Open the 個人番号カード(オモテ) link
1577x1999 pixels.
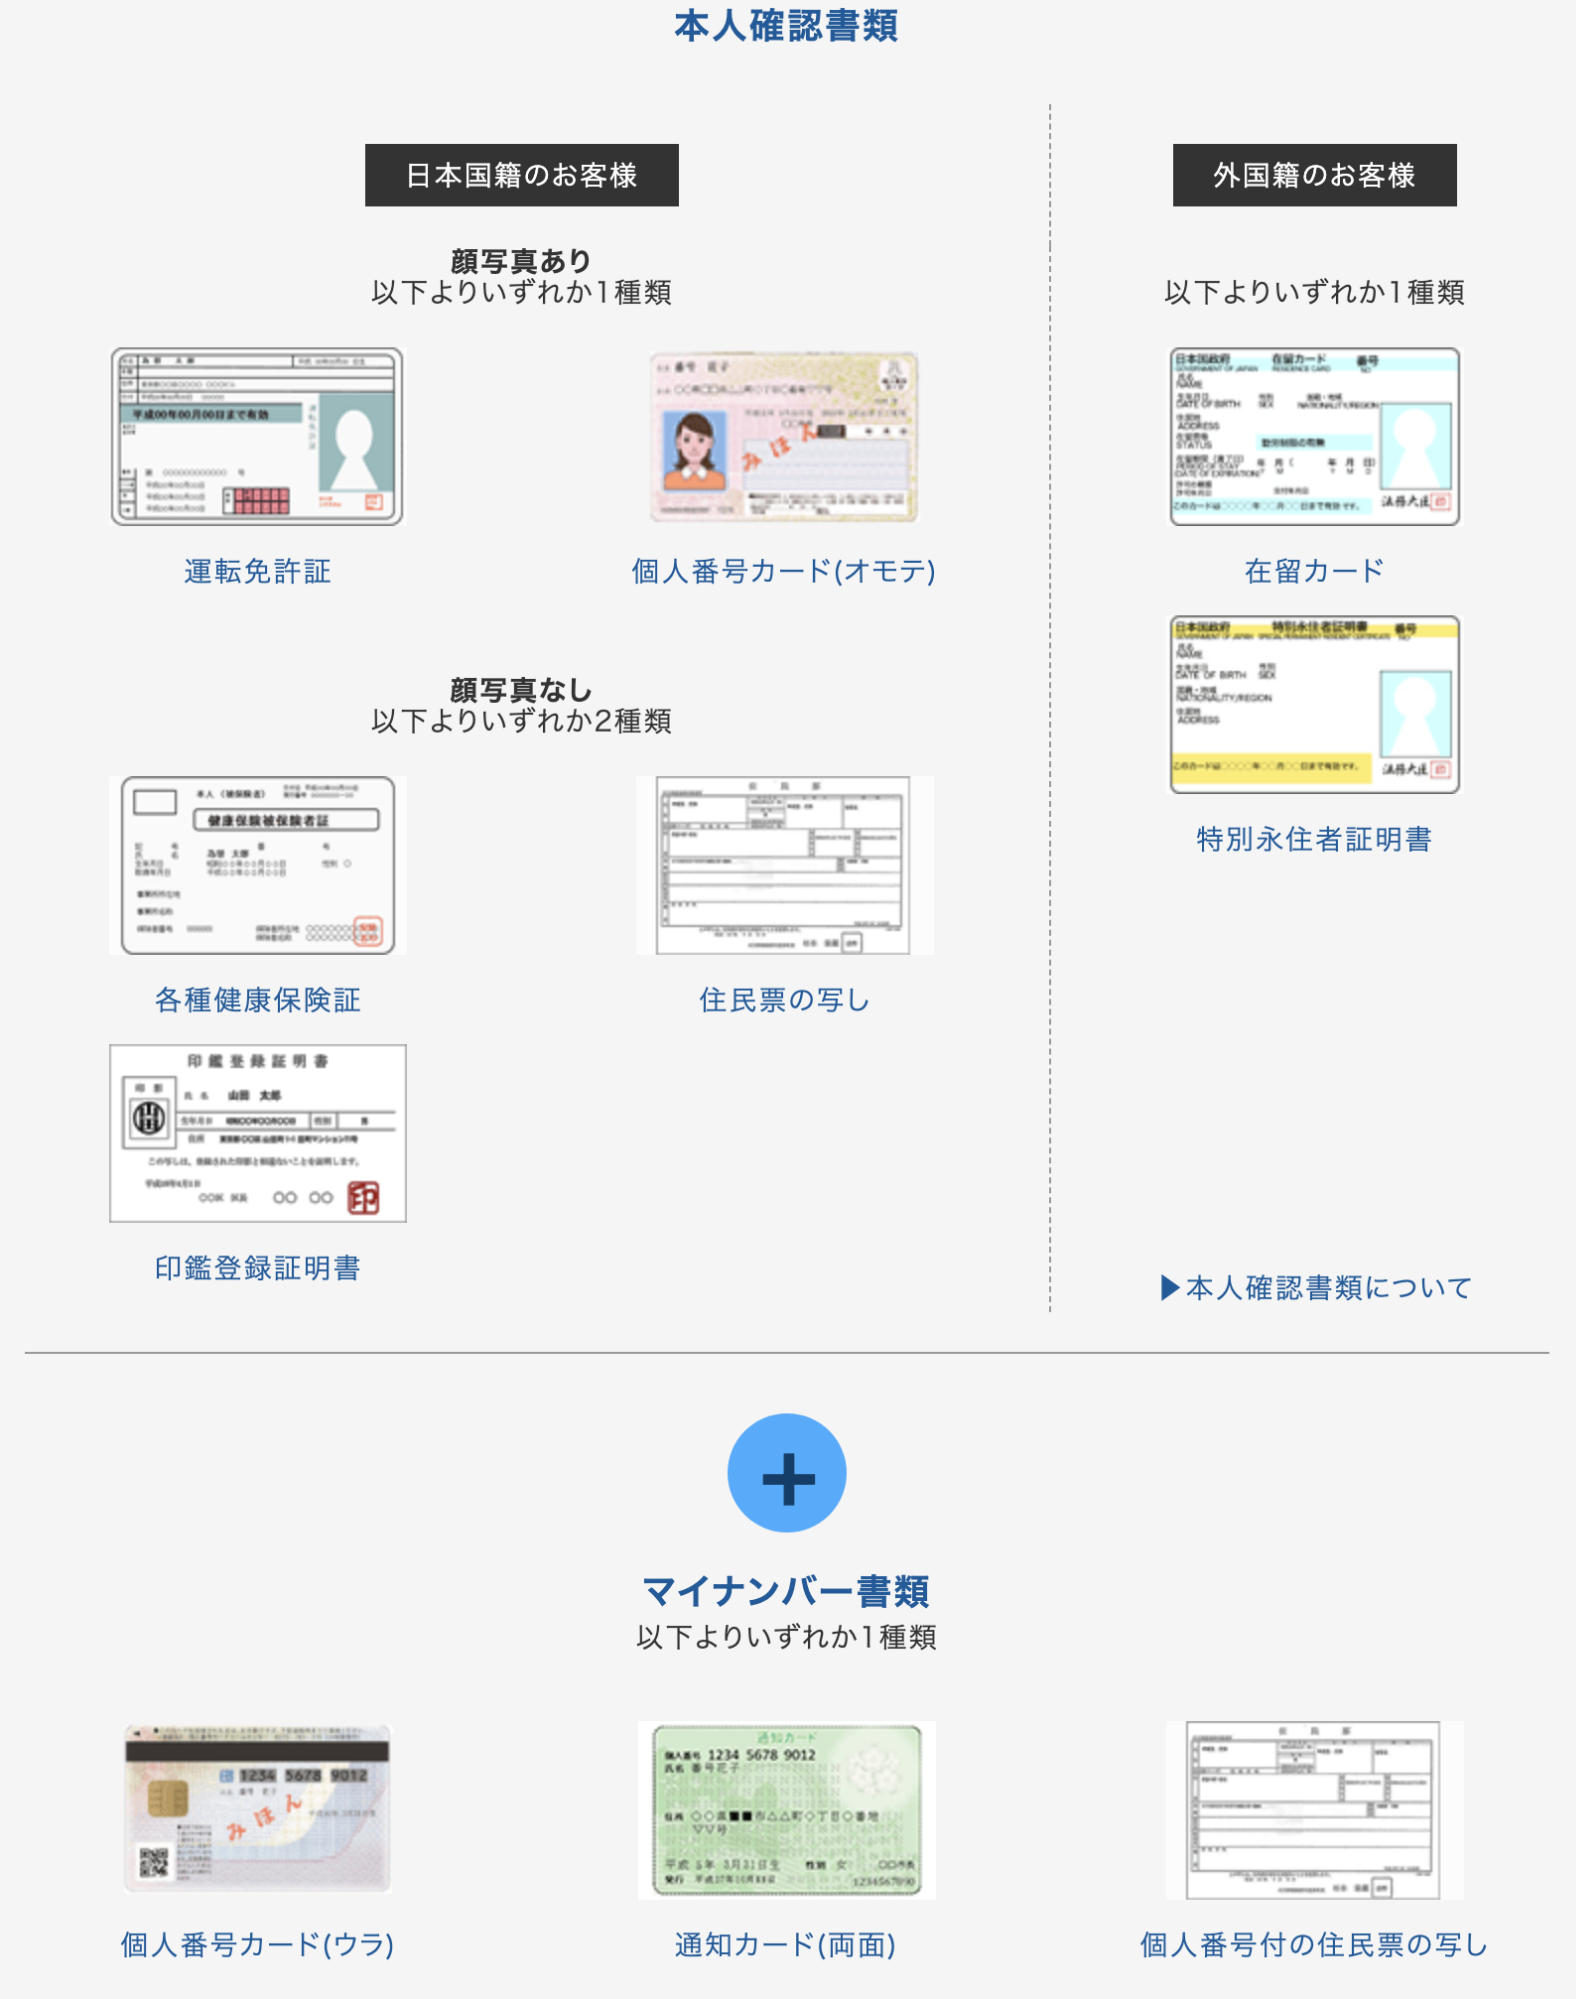point(784,571)
